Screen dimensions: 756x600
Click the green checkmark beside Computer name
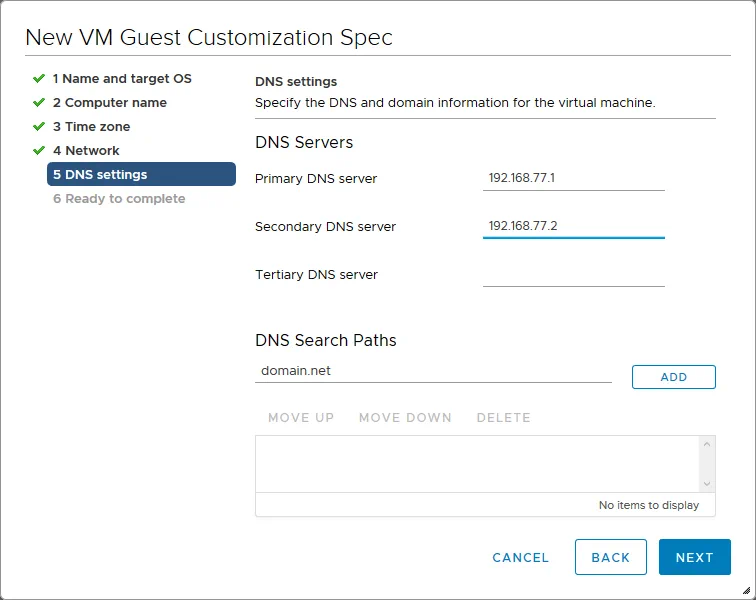39,102
